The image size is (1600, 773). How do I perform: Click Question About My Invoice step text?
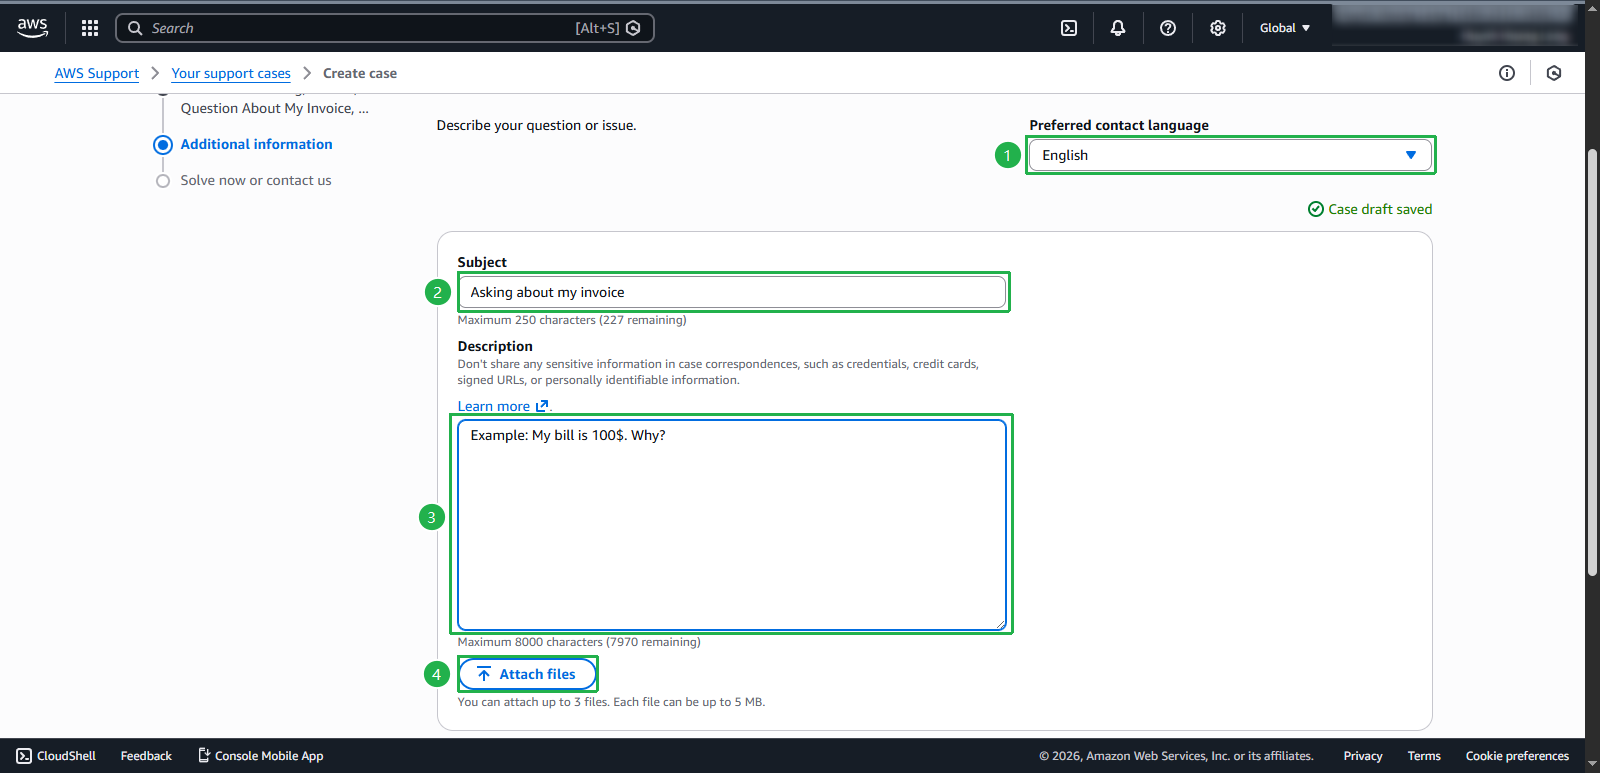point(275,108)
